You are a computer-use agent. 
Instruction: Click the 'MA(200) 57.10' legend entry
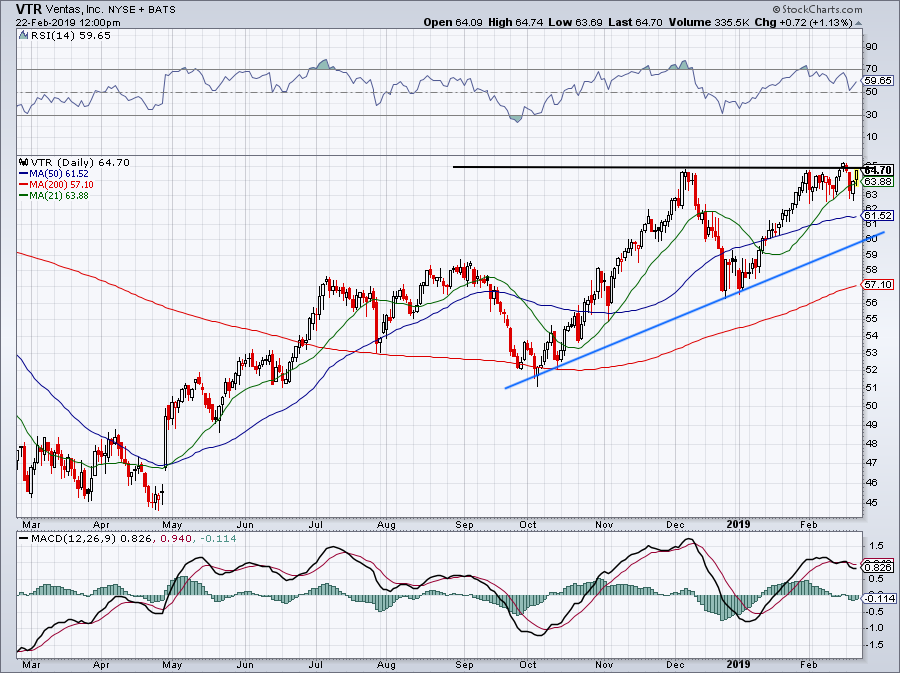coord(61,185)
